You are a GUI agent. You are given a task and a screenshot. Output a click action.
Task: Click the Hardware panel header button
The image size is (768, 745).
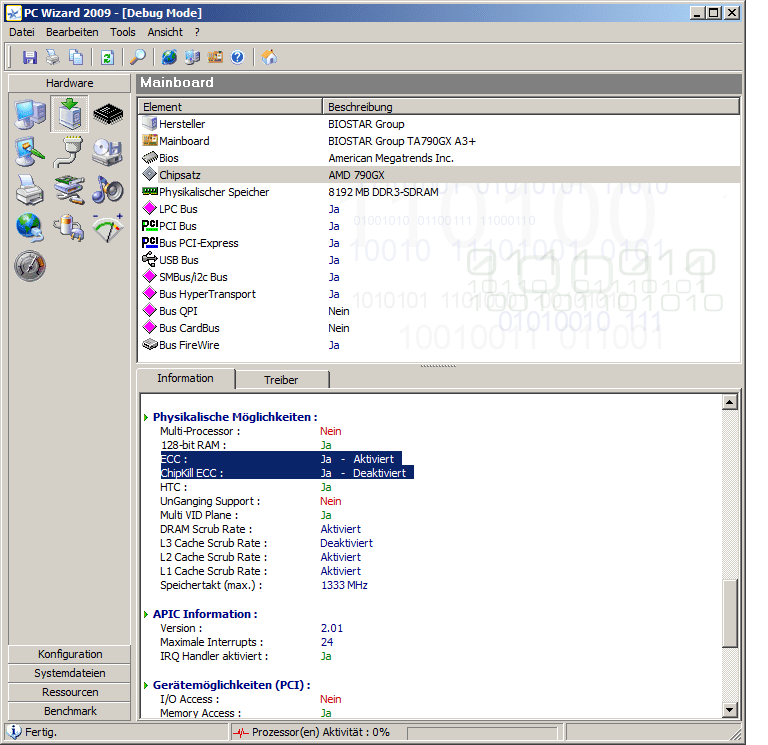tap(70, 83)
